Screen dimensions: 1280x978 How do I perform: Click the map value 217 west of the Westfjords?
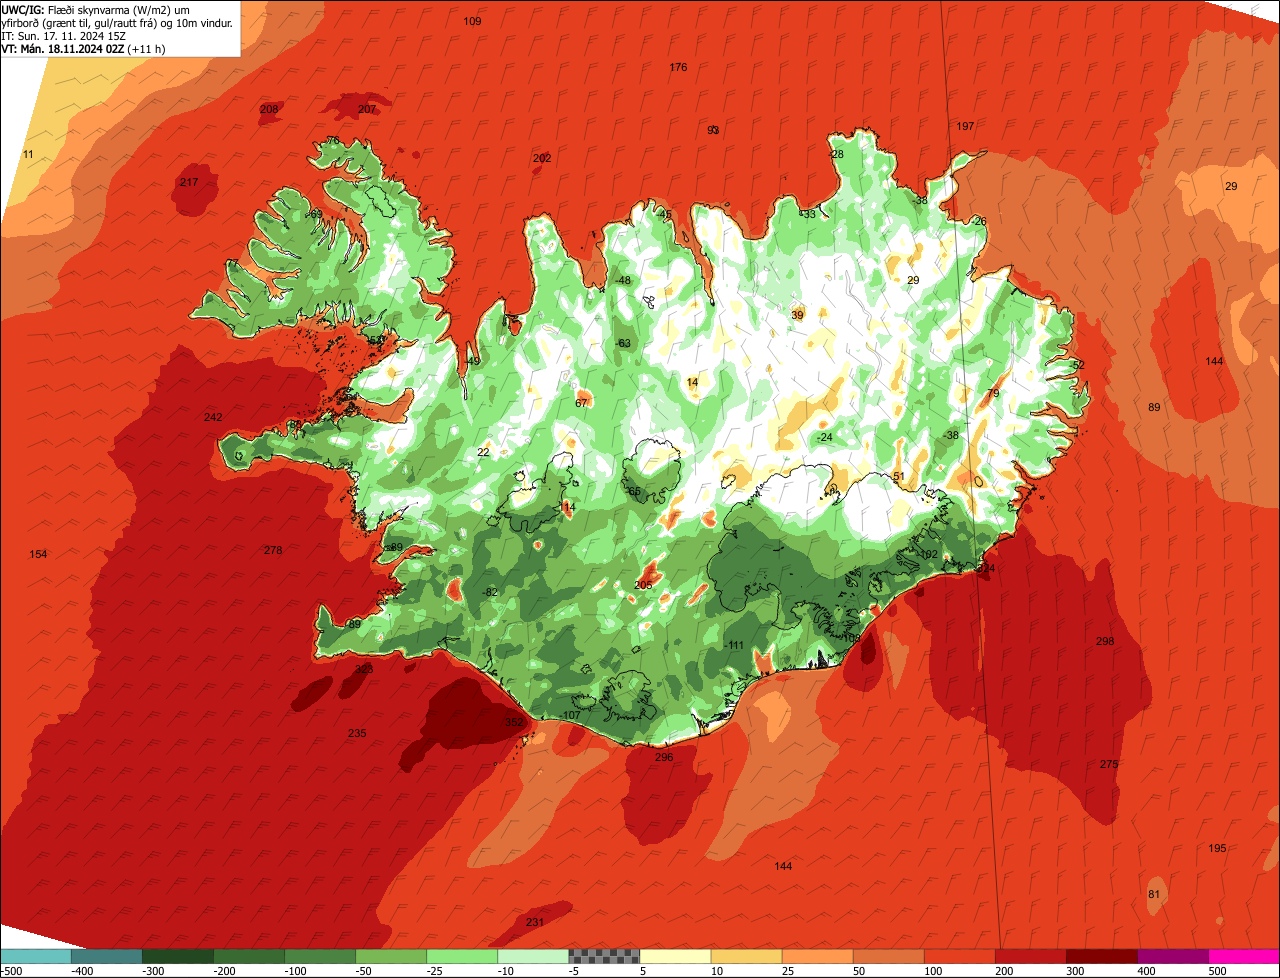188,182
